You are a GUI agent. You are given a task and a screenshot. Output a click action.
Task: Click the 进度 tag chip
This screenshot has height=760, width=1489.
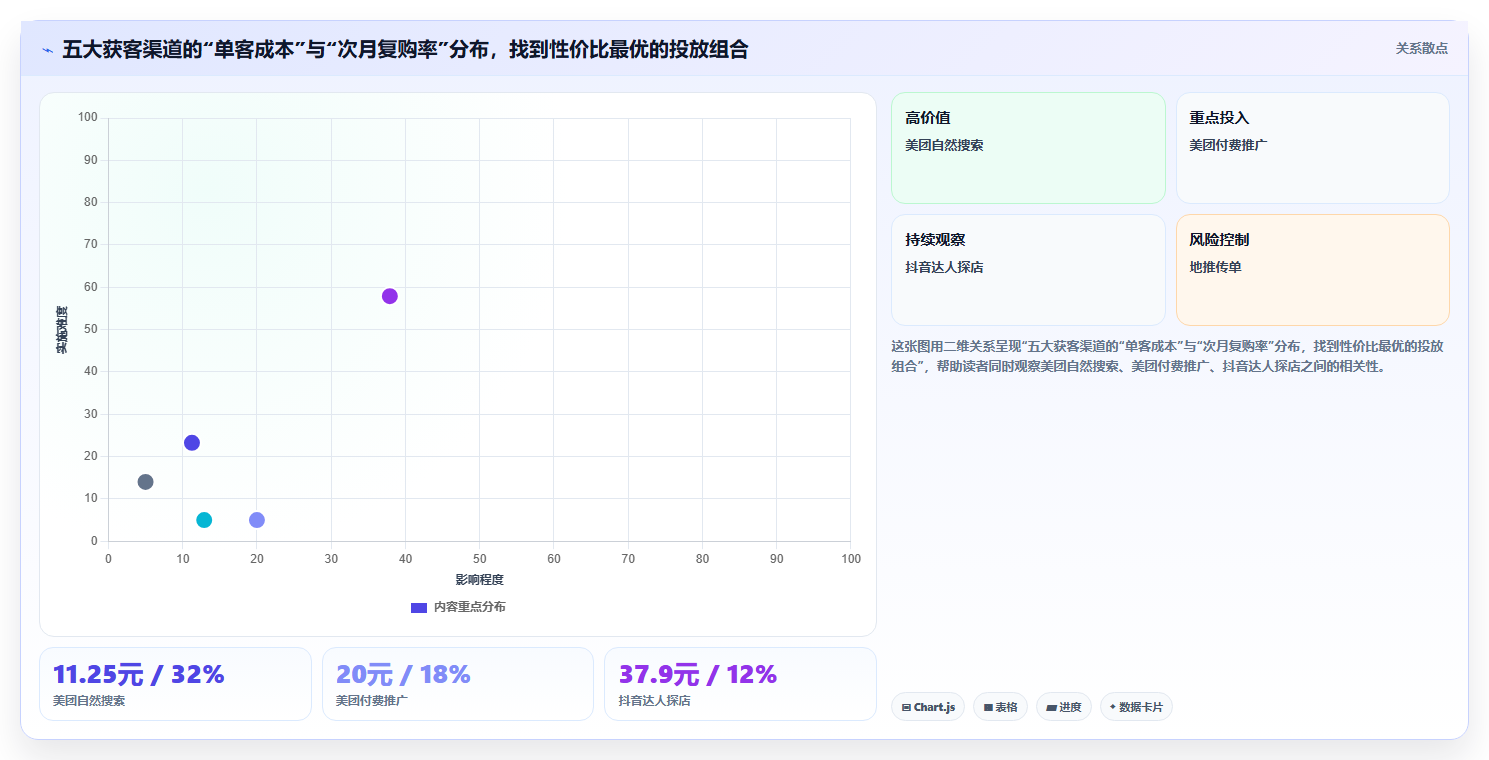(x=1064, y=707)
